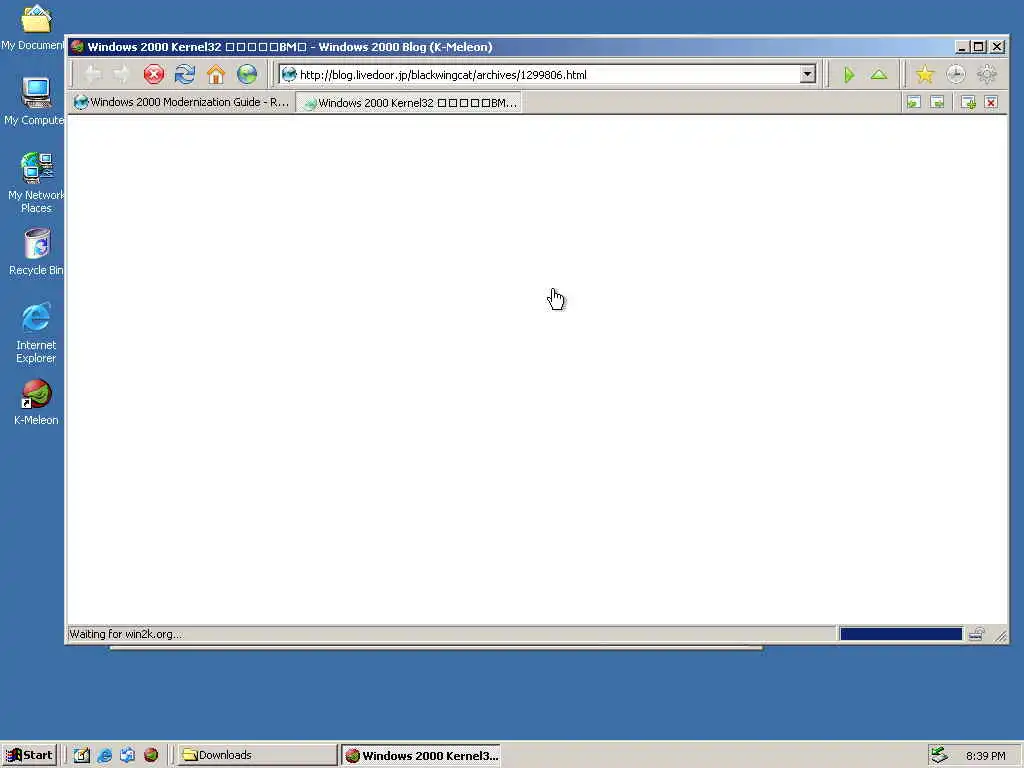Launch K-Meleon from quick launch bar

pos(151,756)
